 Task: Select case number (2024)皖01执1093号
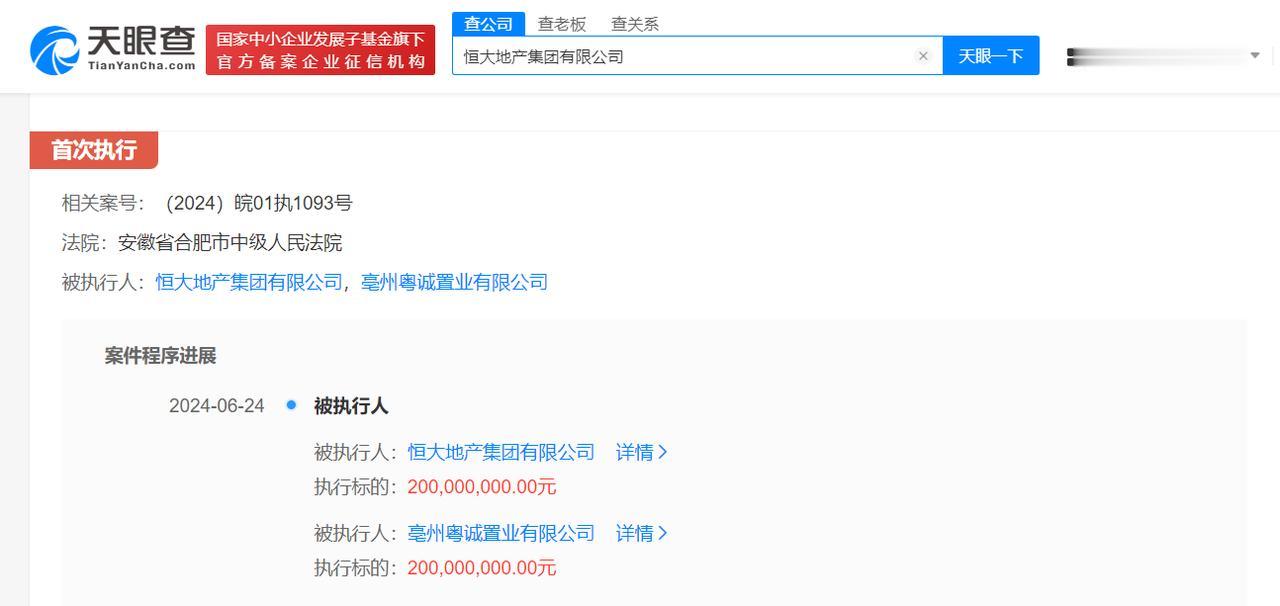point(256,203)
